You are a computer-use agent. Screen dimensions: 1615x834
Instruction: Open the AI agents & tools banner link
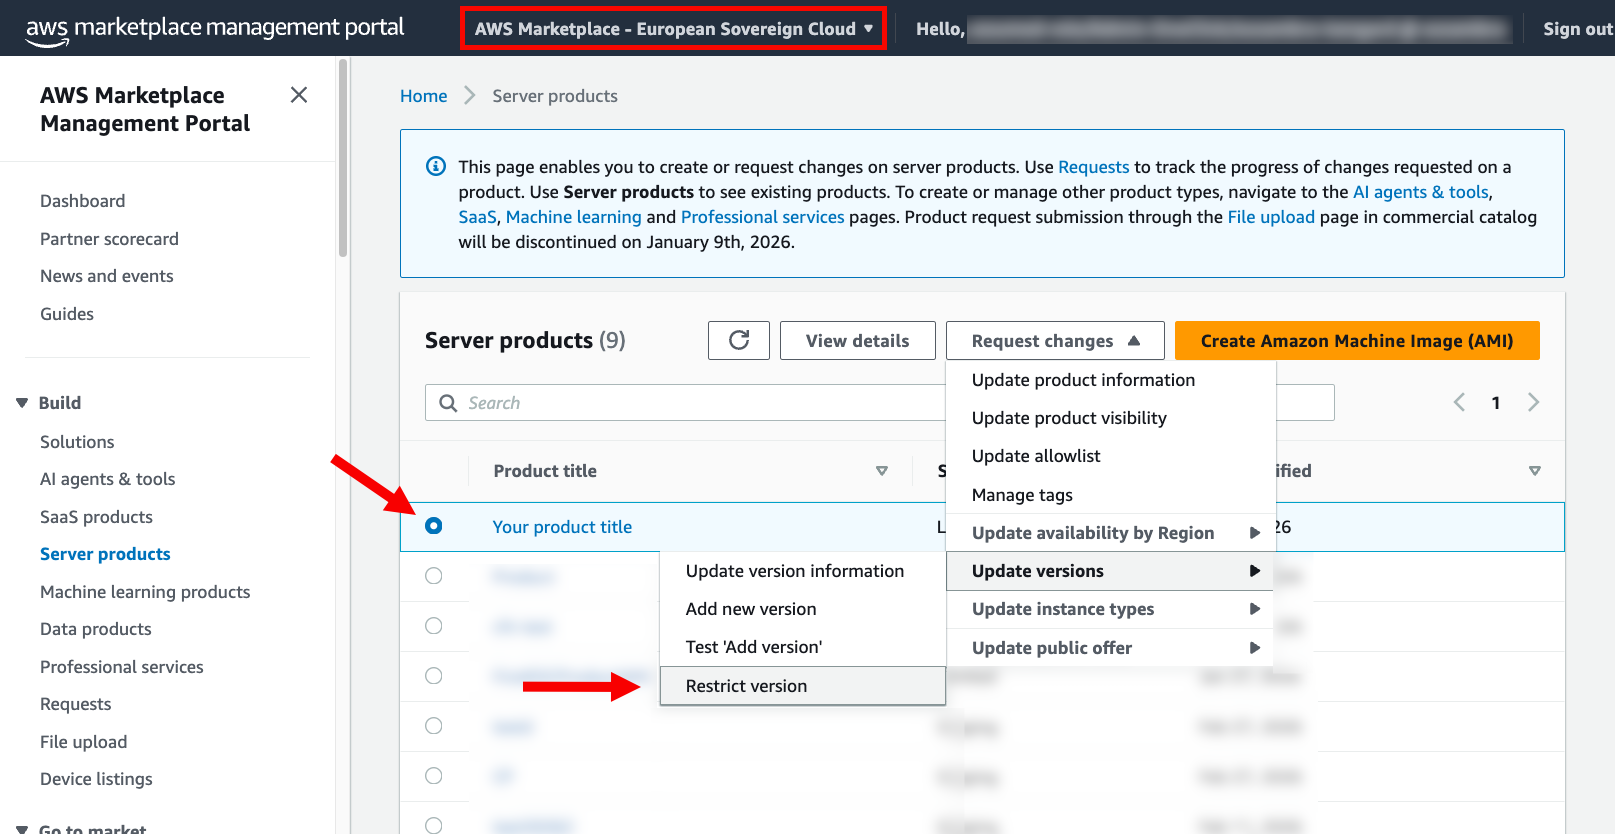1421,192
